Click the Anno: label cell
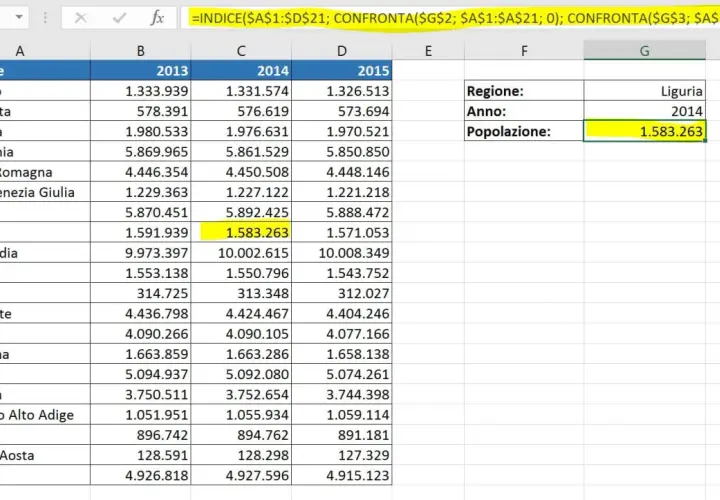This screenshot has height=500, width=720. 524,111
